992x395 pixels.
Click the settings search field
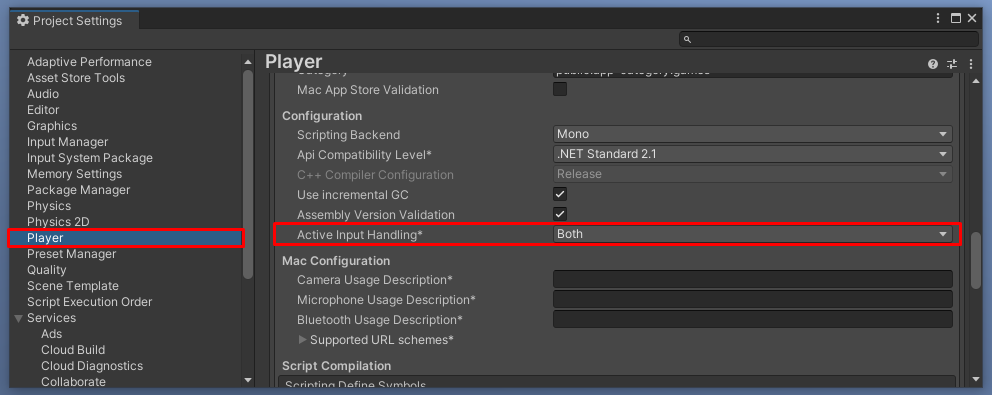pyautogui.click(x=829, y=39)
